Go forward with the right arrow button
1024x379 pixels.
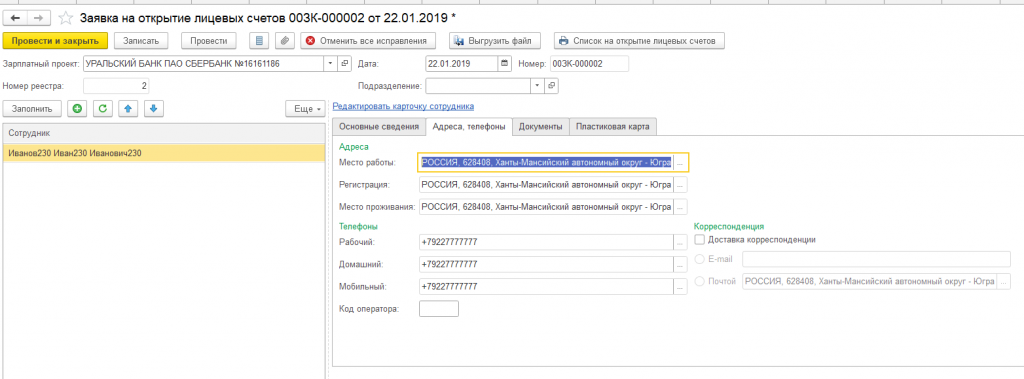(39, 17)
